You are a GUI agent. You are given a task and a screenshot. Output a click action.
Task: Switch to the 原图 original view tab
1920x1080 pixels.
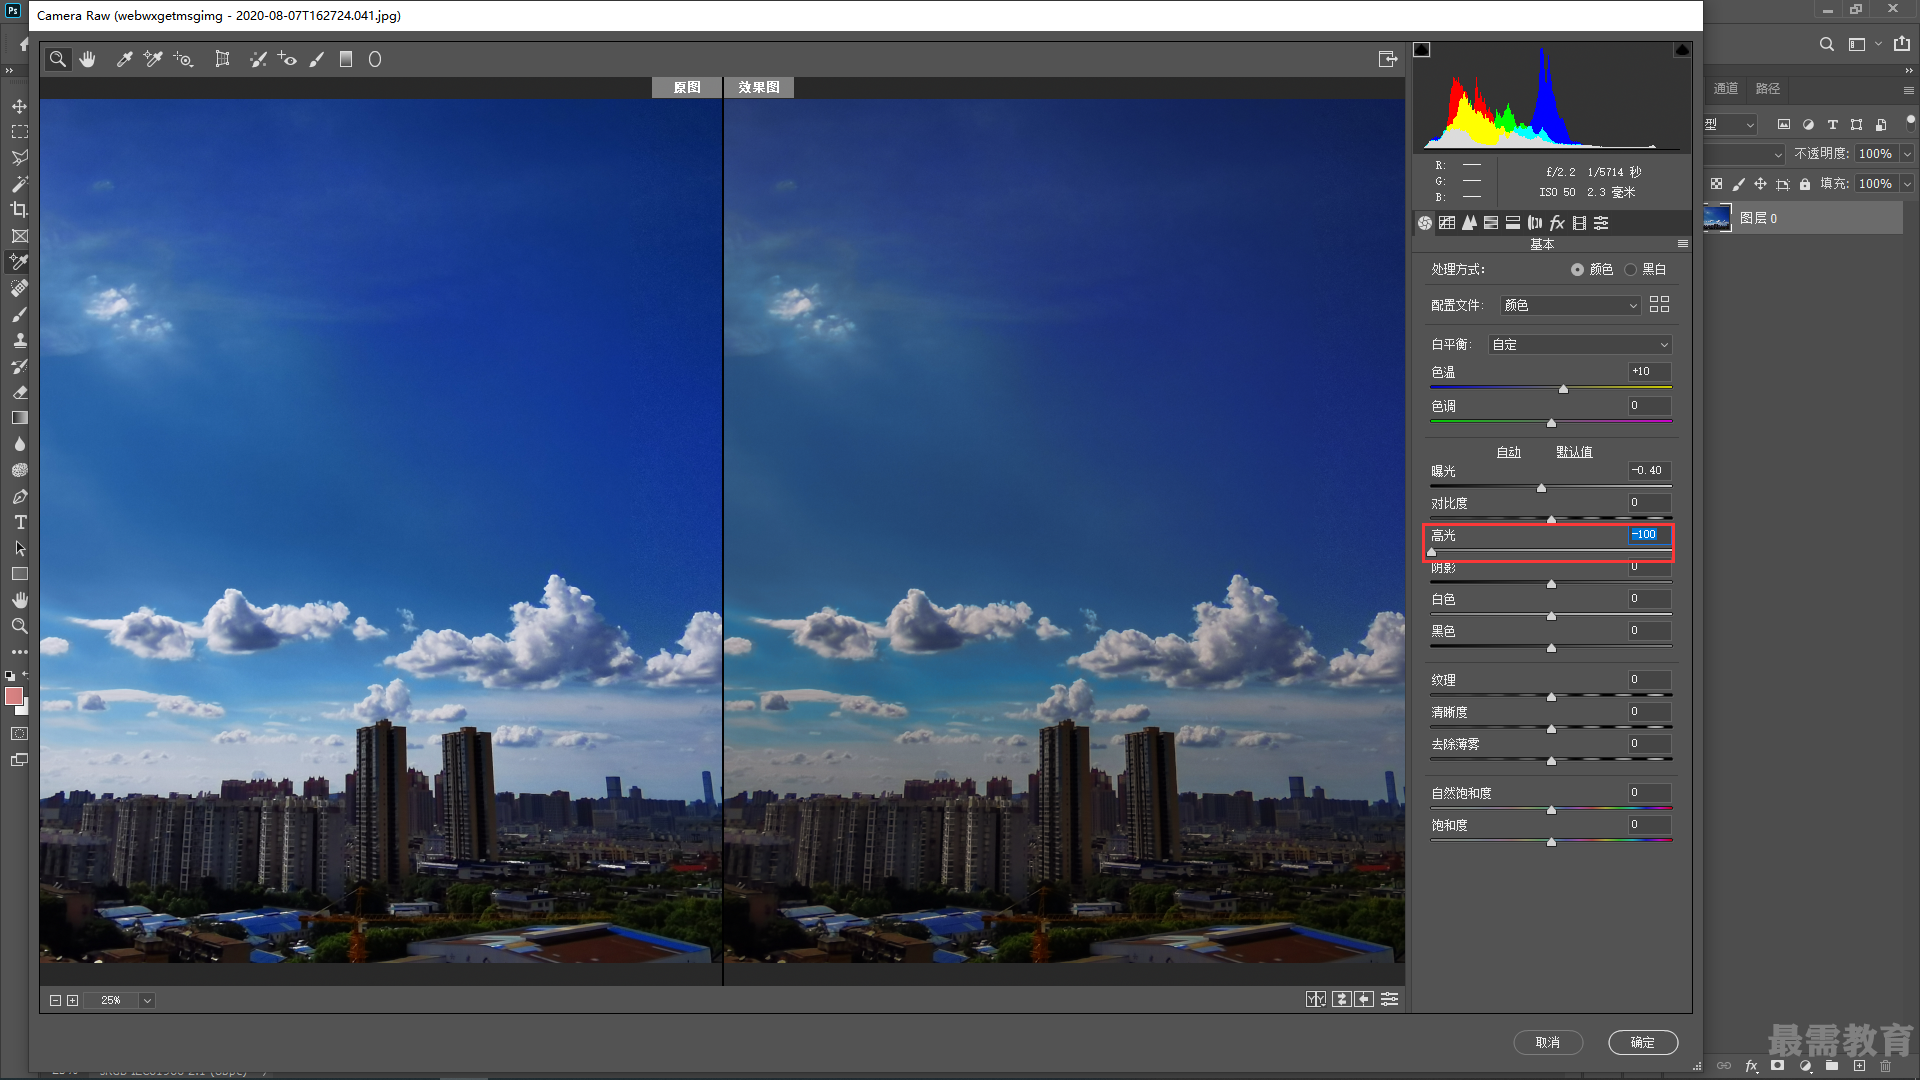(687, 88)
